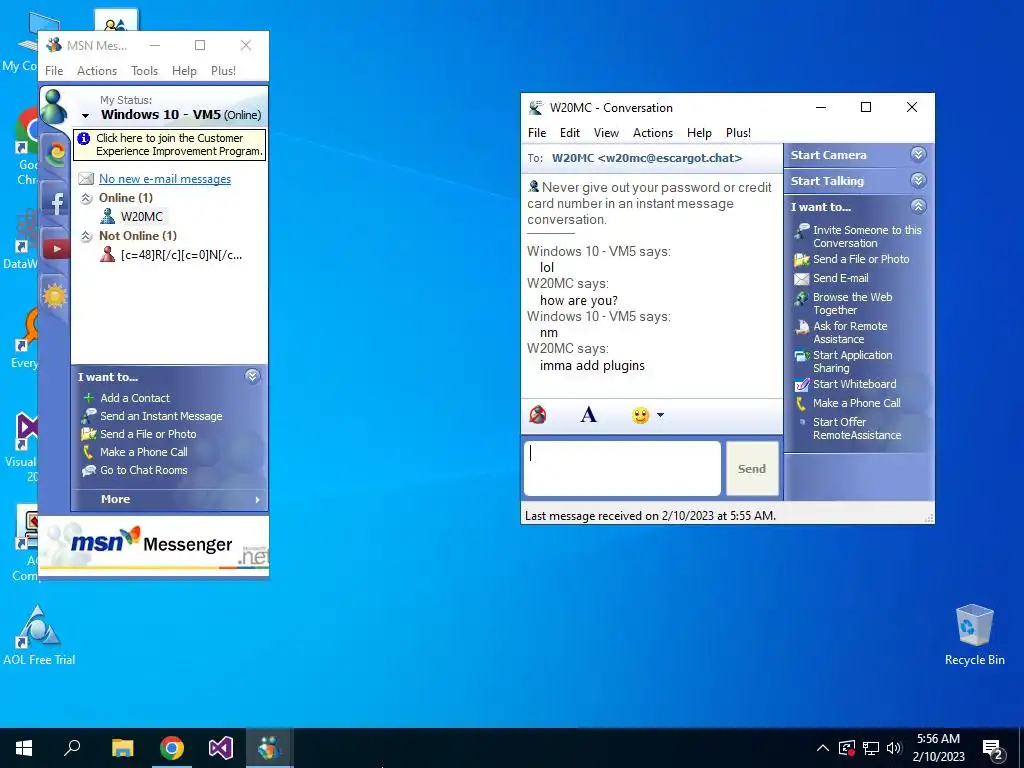The width and height of the screenshot is (1024, 768).
Task: Open No new e-mail messages link
Action: pos(165,179)
